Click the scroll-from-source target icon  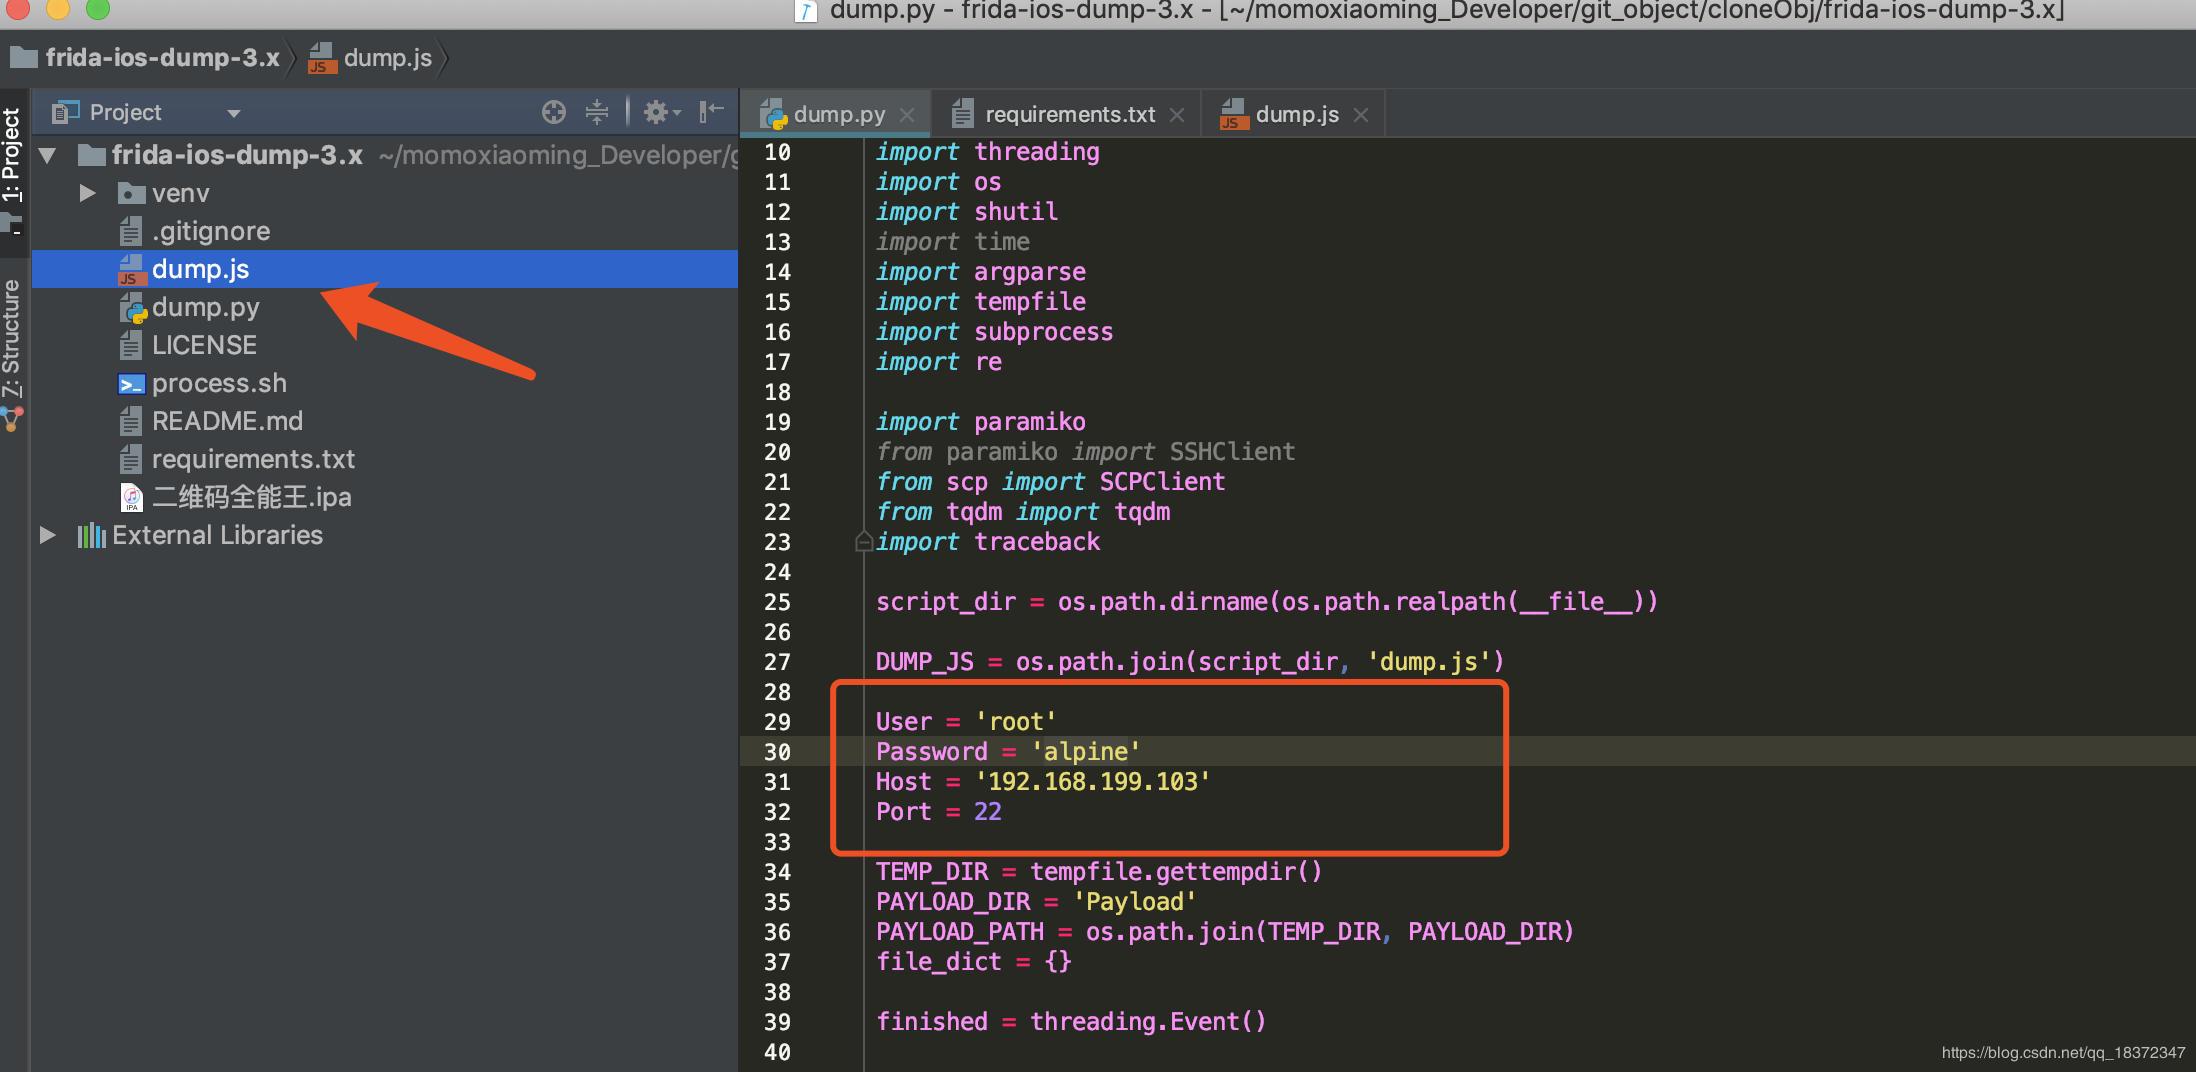[x=554, y=112]
